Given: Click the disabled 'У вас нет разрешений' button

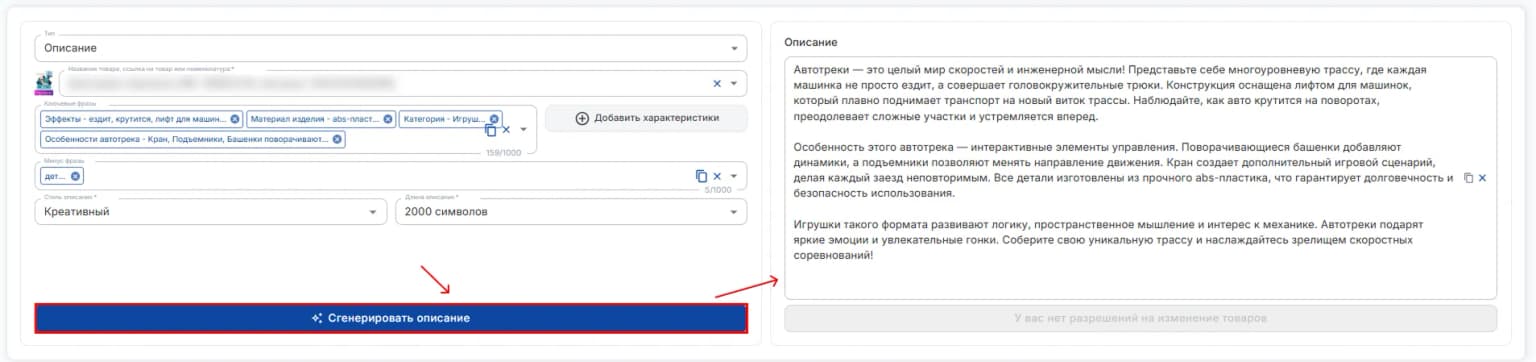Looking at the screenshot, I should 1140,318.
